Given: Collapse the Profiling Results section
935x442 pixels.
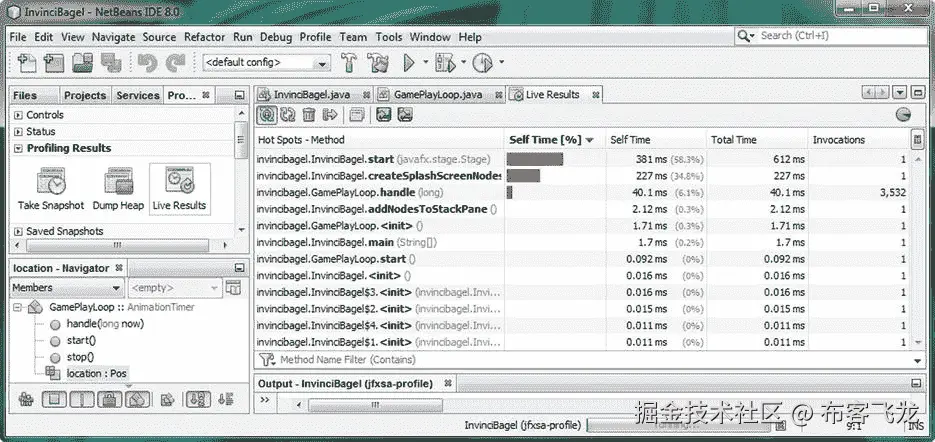Looking at the screenshot, I should pos(19,149).
